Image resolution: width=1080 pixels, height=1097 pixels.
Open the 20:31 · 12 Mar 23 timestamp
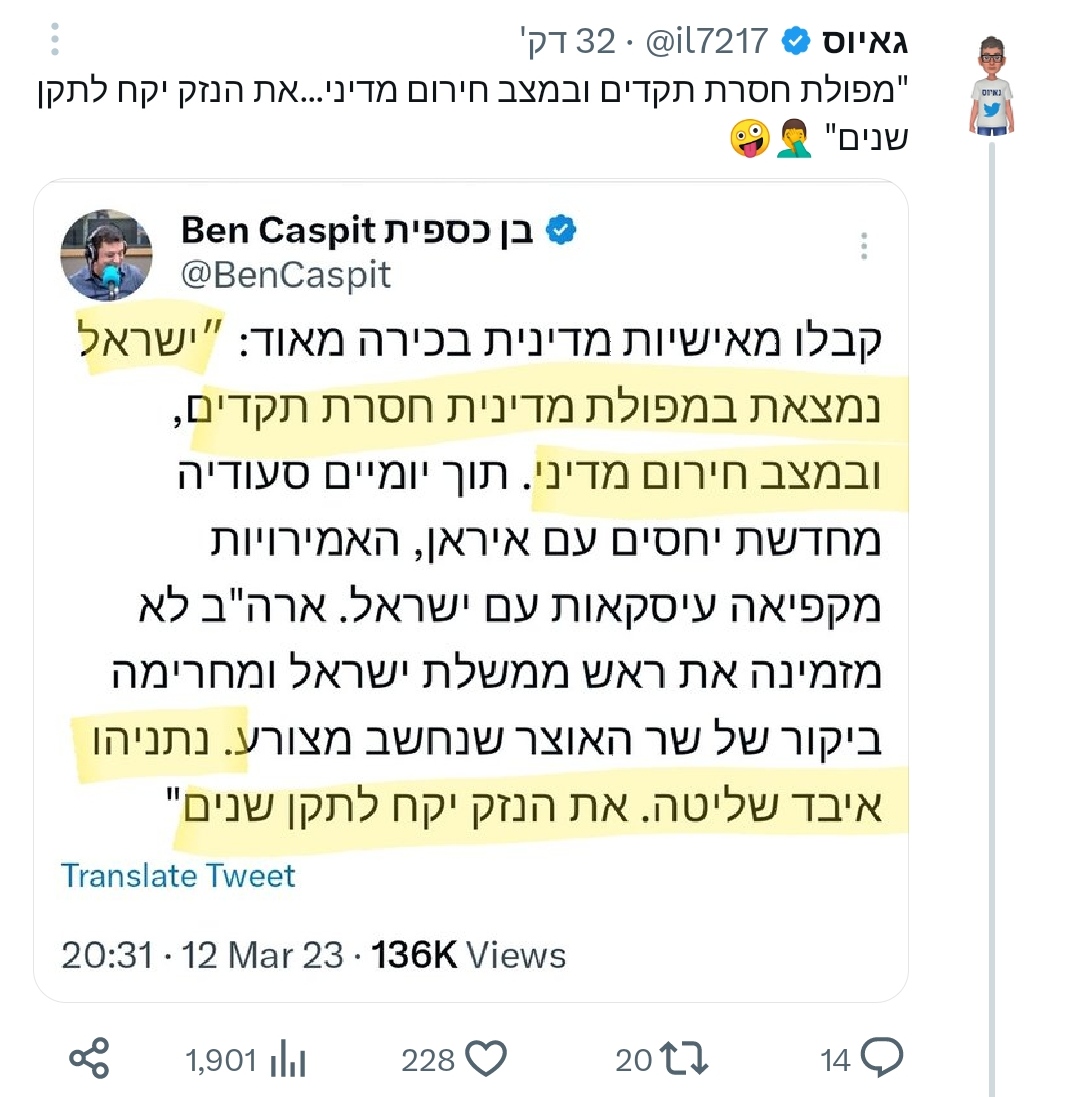coord(202,955)
